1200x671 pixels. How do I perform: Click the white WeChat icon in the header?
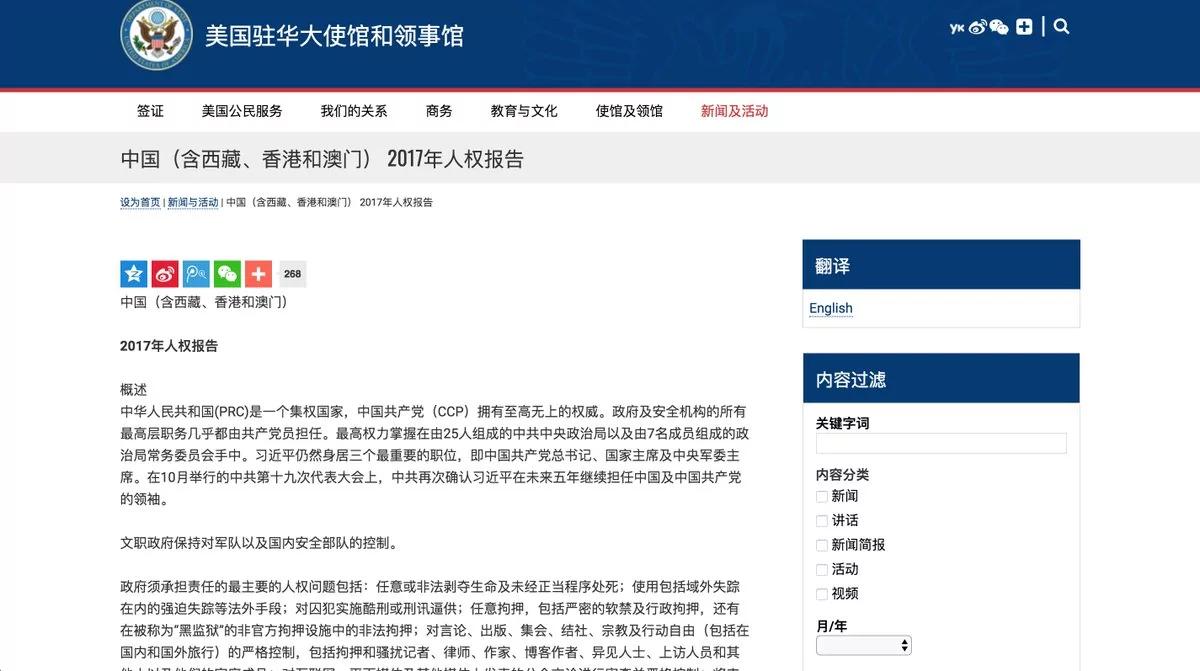click(999, 27)
